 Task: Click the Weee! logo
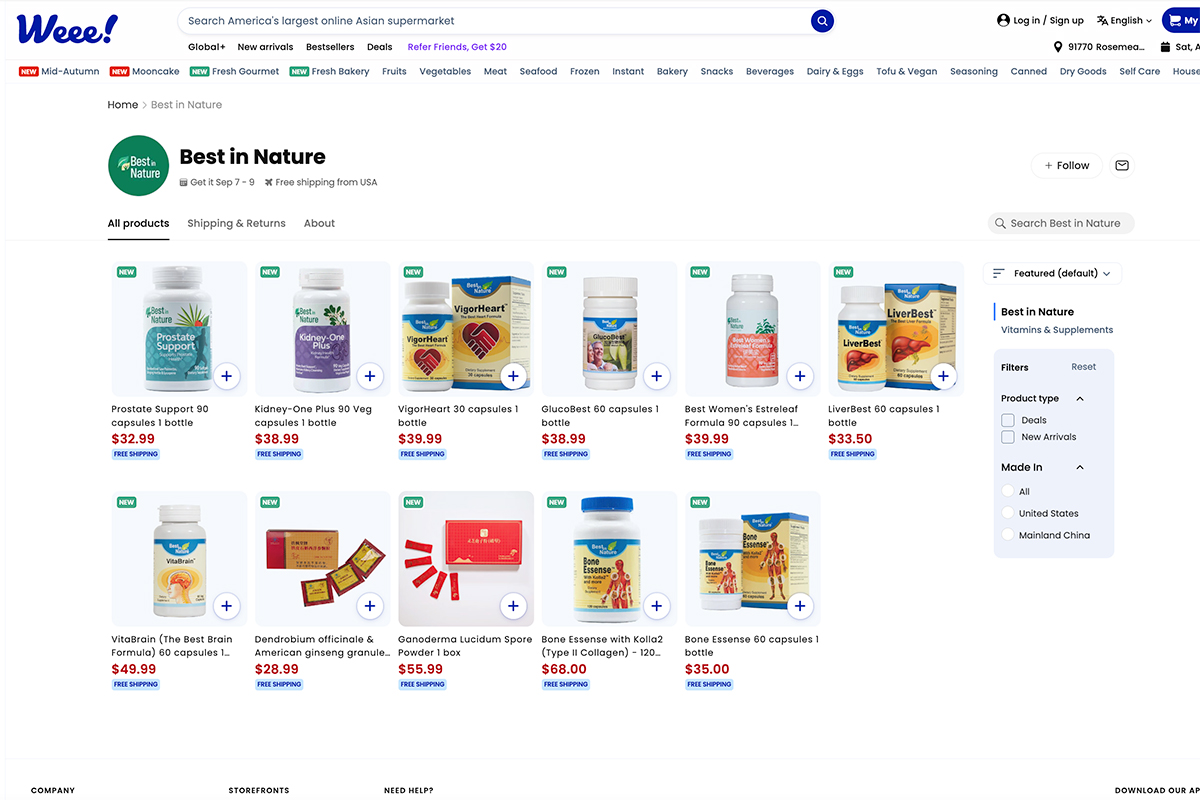pos(67,28)
